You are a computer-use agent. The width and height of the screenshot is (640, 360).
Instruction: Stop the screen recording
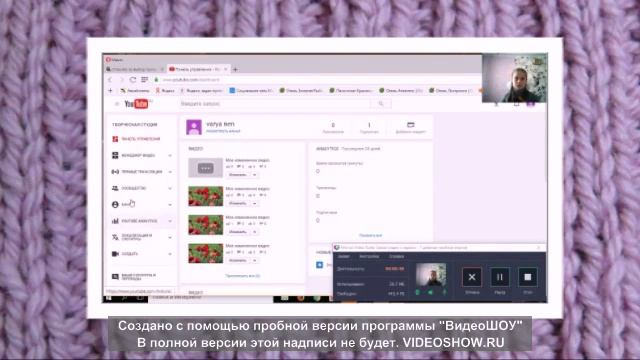pyautogui.click(x=527, y=277)
